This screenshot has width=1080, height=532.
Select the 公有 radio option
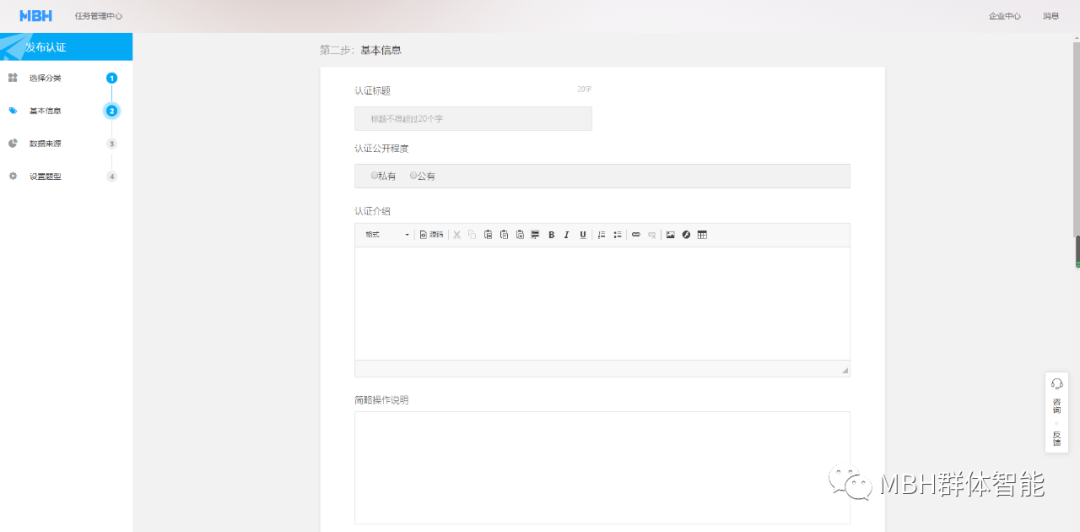413,176
